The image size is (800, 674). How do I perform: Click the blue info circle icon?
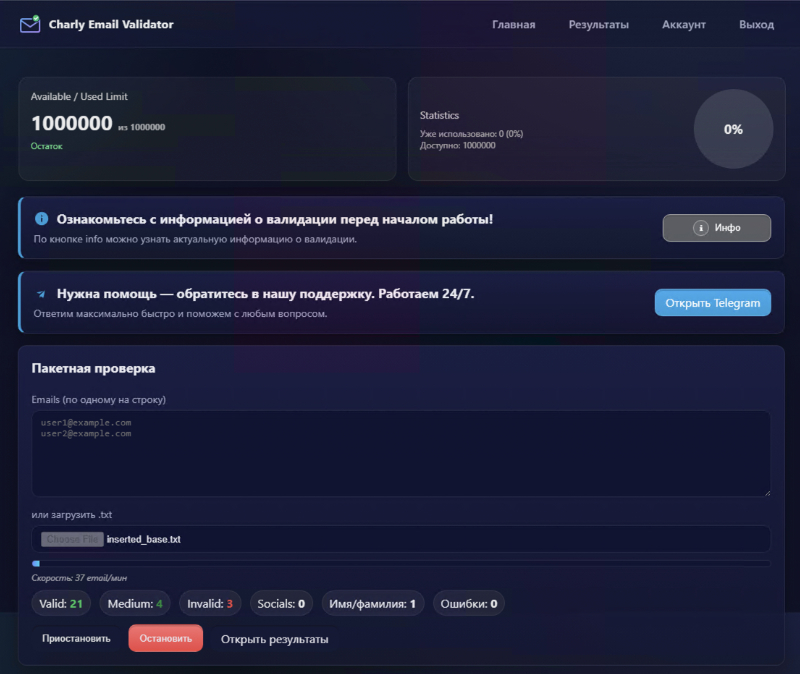pyautogui.click(x=41, y=218)
